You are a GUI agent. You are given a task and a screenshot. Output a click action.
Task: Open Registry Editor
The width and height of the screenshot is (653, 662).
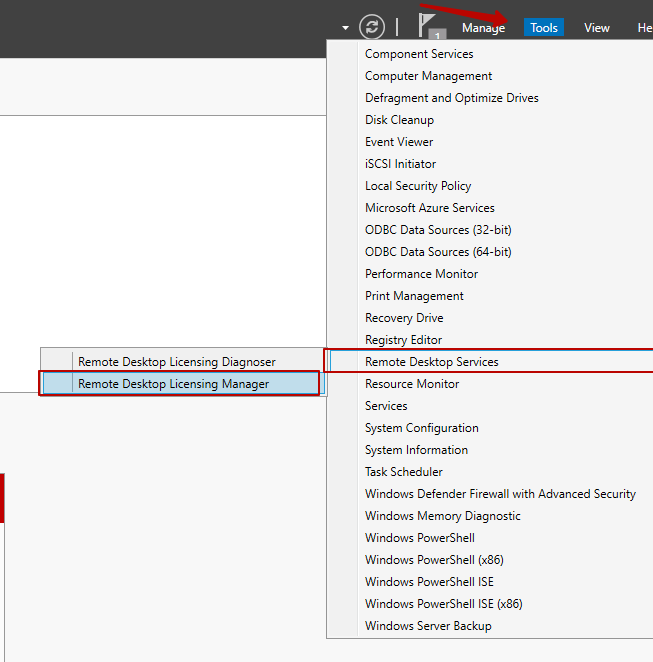(403, 340)
